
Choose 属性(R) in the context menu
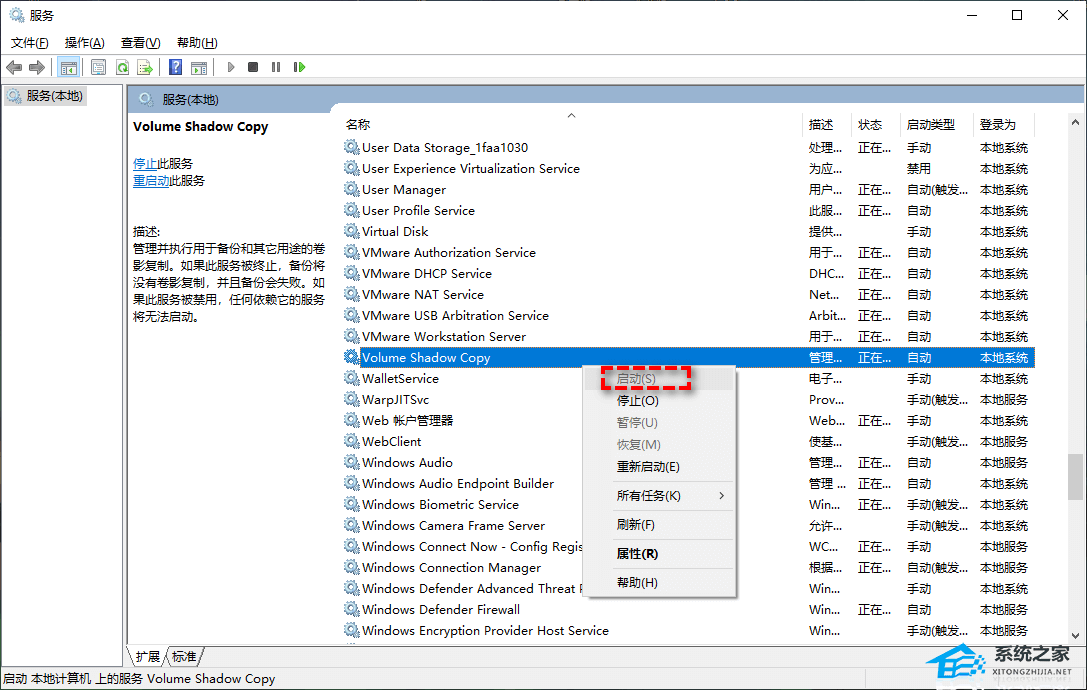click(659, 554)
